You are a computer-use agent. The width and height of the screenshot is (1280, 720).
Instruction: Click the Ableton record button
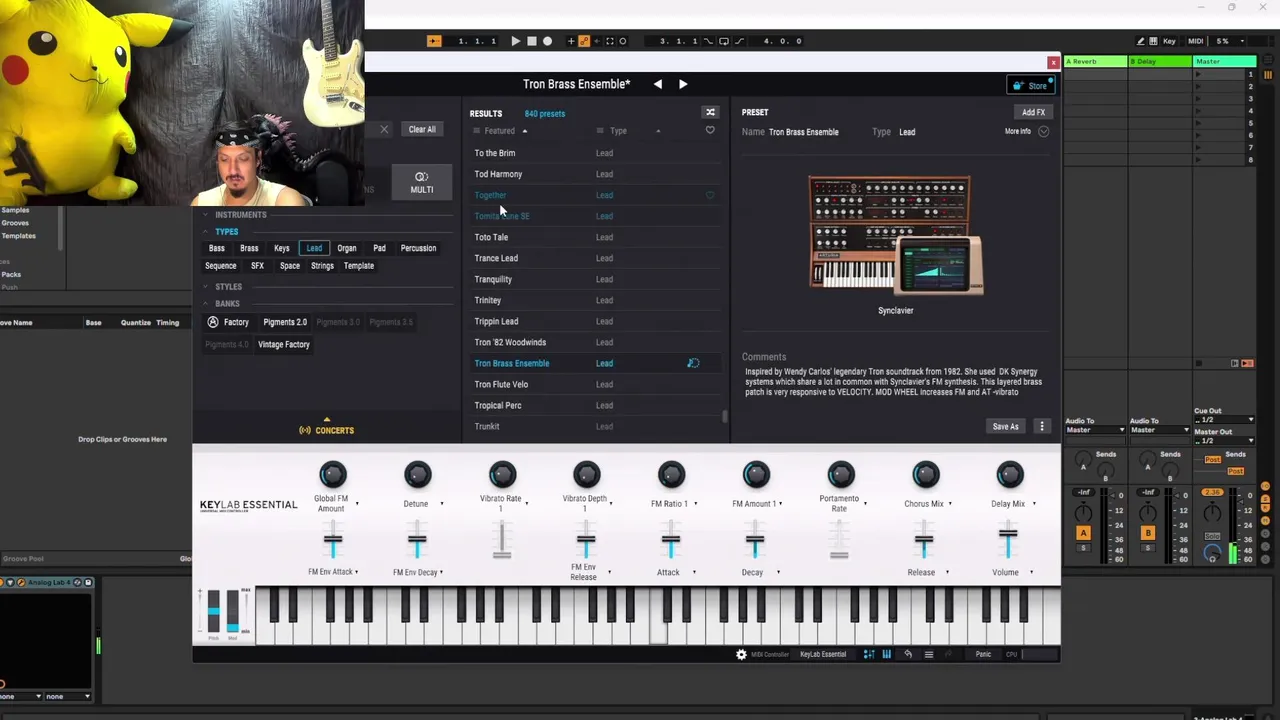[547, 41]
